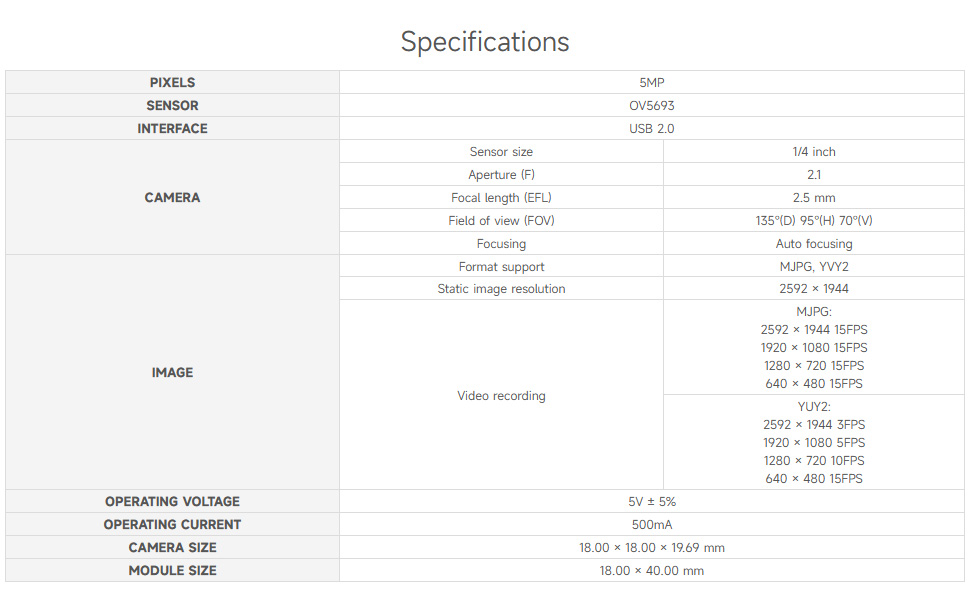970x600 pixels.
Task: Select the PIXELS row label
Action: [x=172, y=82]
